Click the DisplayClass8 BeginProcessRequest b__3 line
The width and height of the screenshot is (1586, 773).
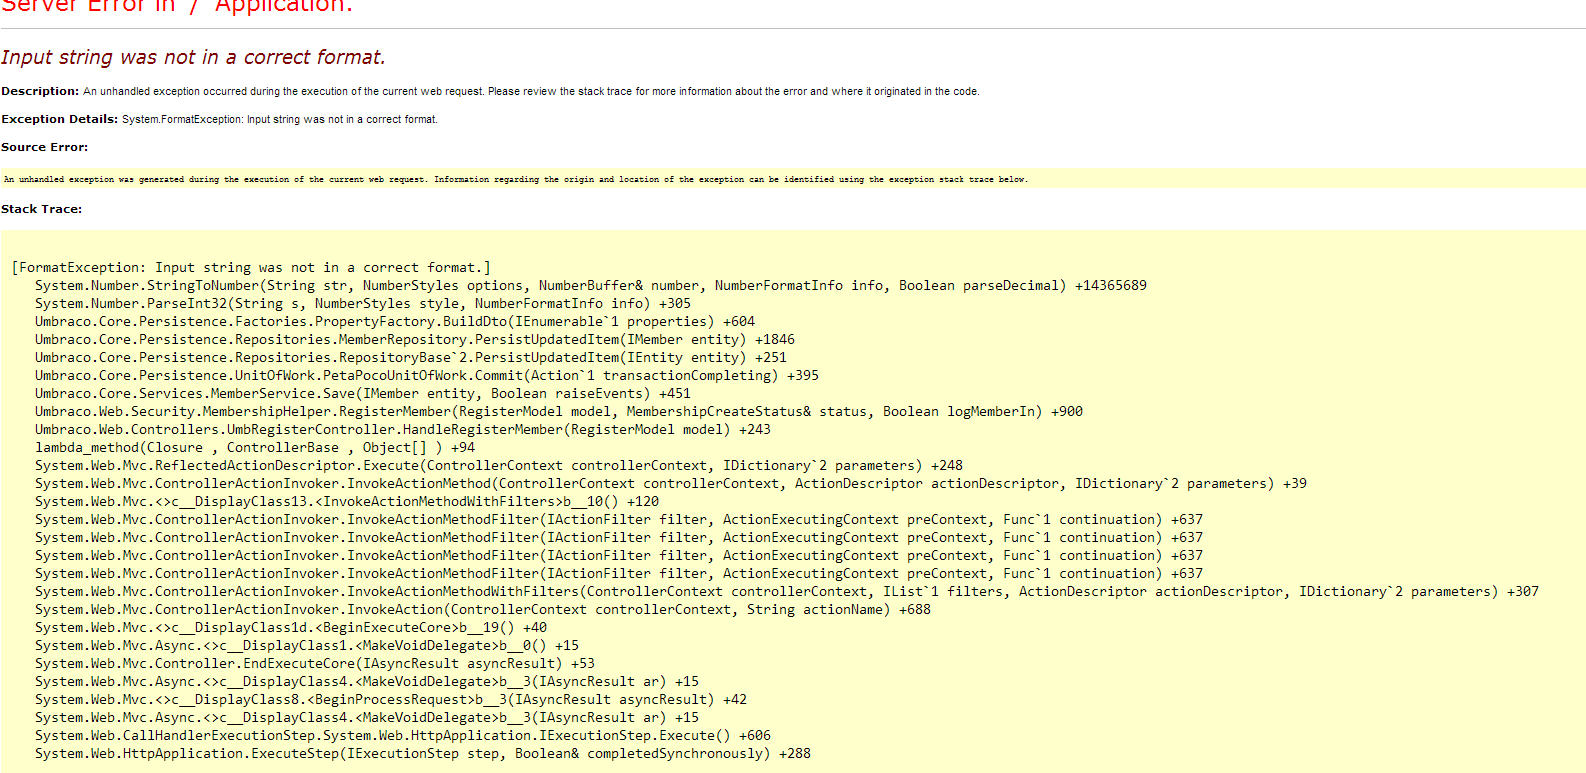(x=391, y=699)
